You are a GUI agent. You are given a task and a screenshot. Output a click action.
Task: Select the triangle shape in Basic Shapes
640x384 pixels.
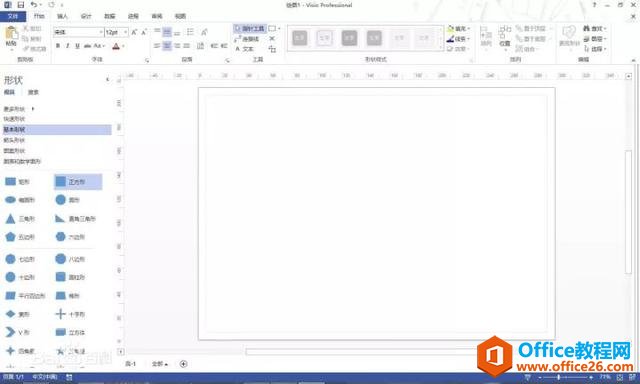pyautogui.click(x=20, y=219)
